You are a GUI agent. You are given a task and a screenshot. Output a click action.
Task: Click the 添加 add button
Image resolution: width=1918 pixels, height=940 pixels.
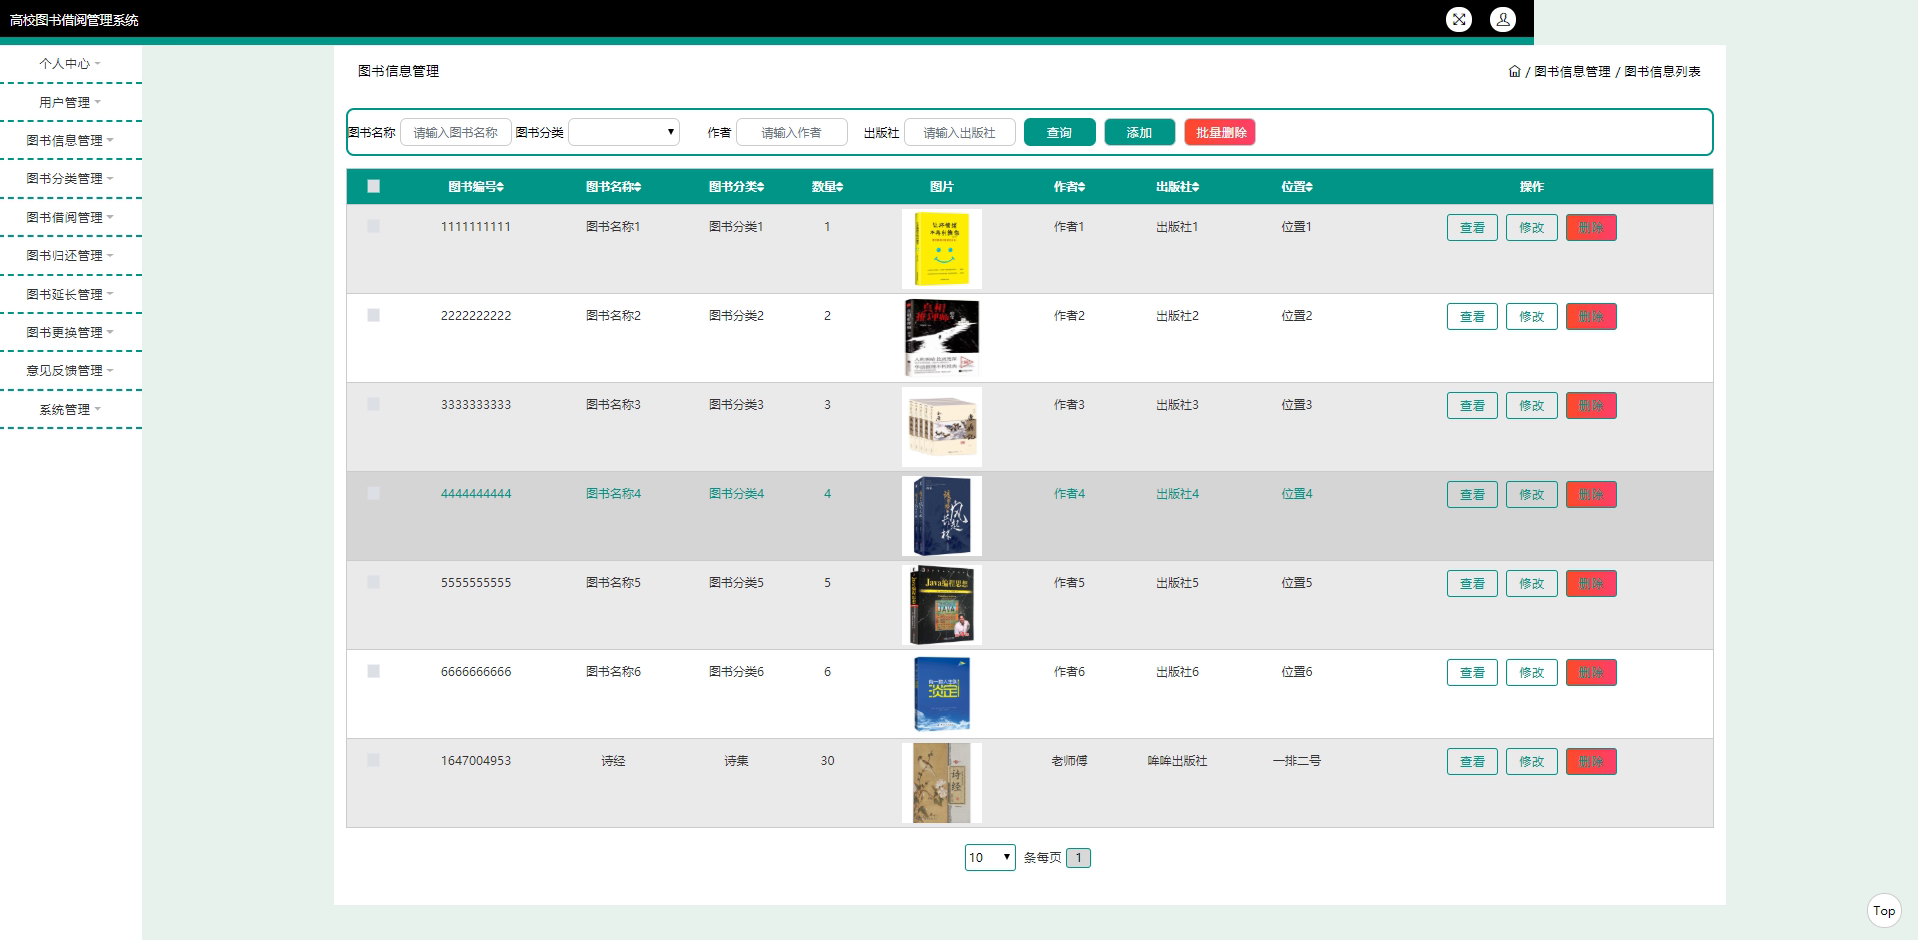[1139, 132]
